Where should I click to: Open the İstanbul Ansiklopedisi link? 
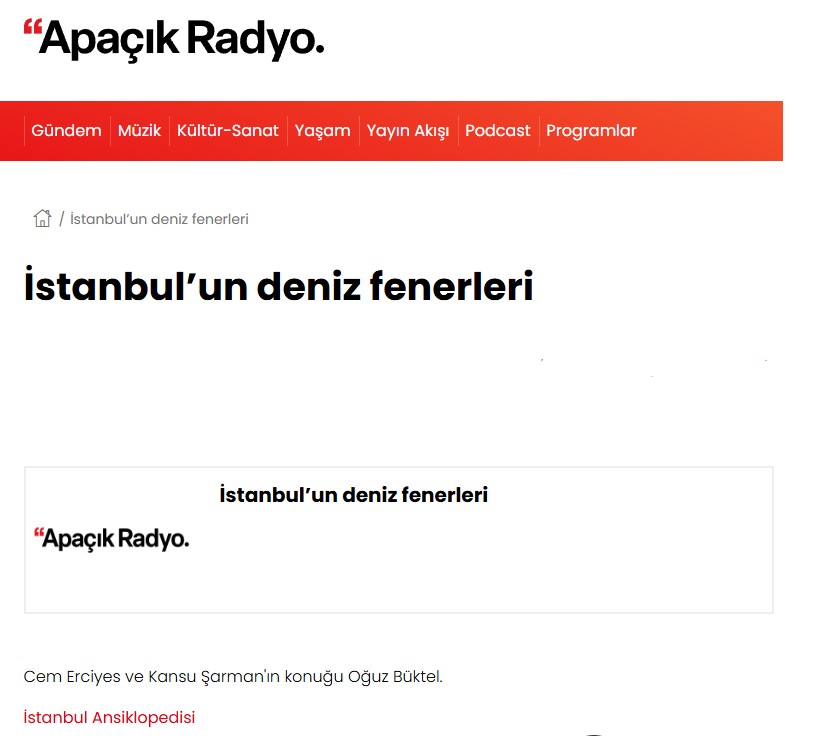109,717
